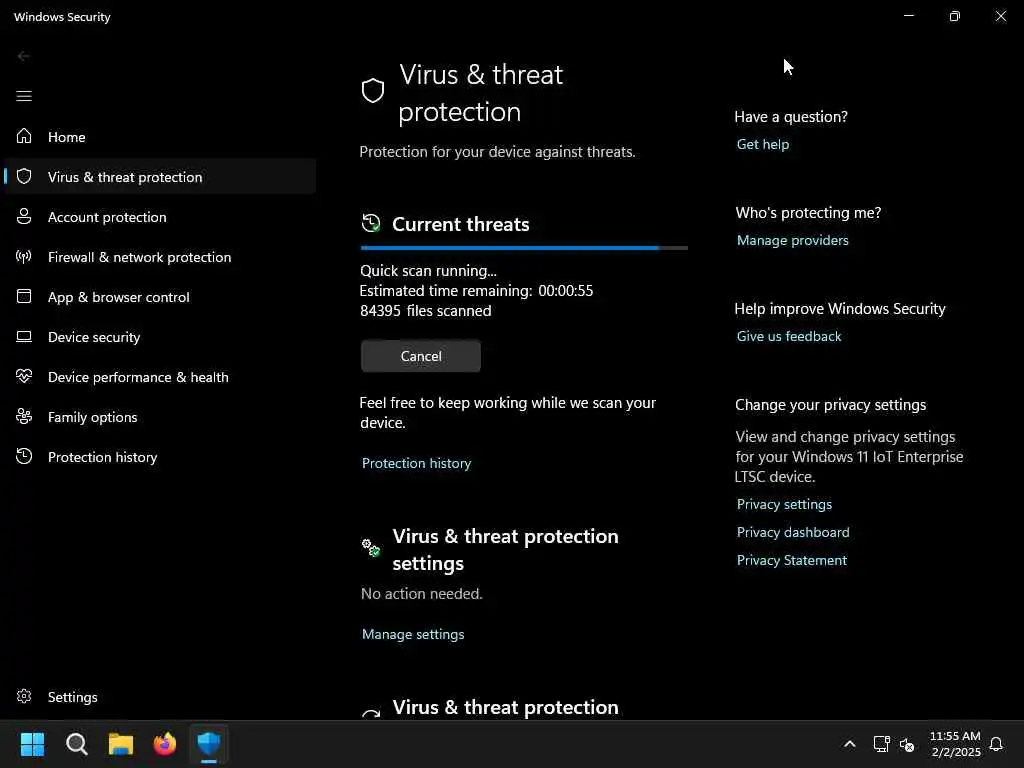This screenshot has width=1024, height=768.
Task: Minimize the Windows Security window
Action: (908, 16)
